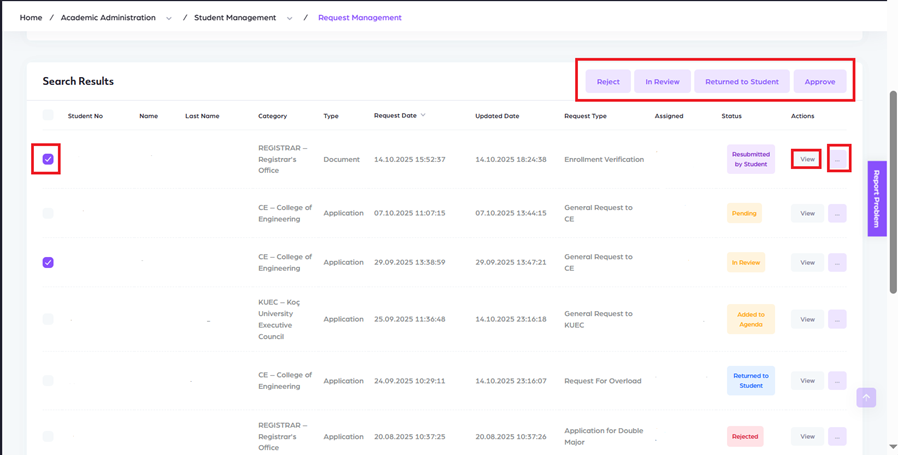Go to Home in the breadcrumb

click(31, 18)
